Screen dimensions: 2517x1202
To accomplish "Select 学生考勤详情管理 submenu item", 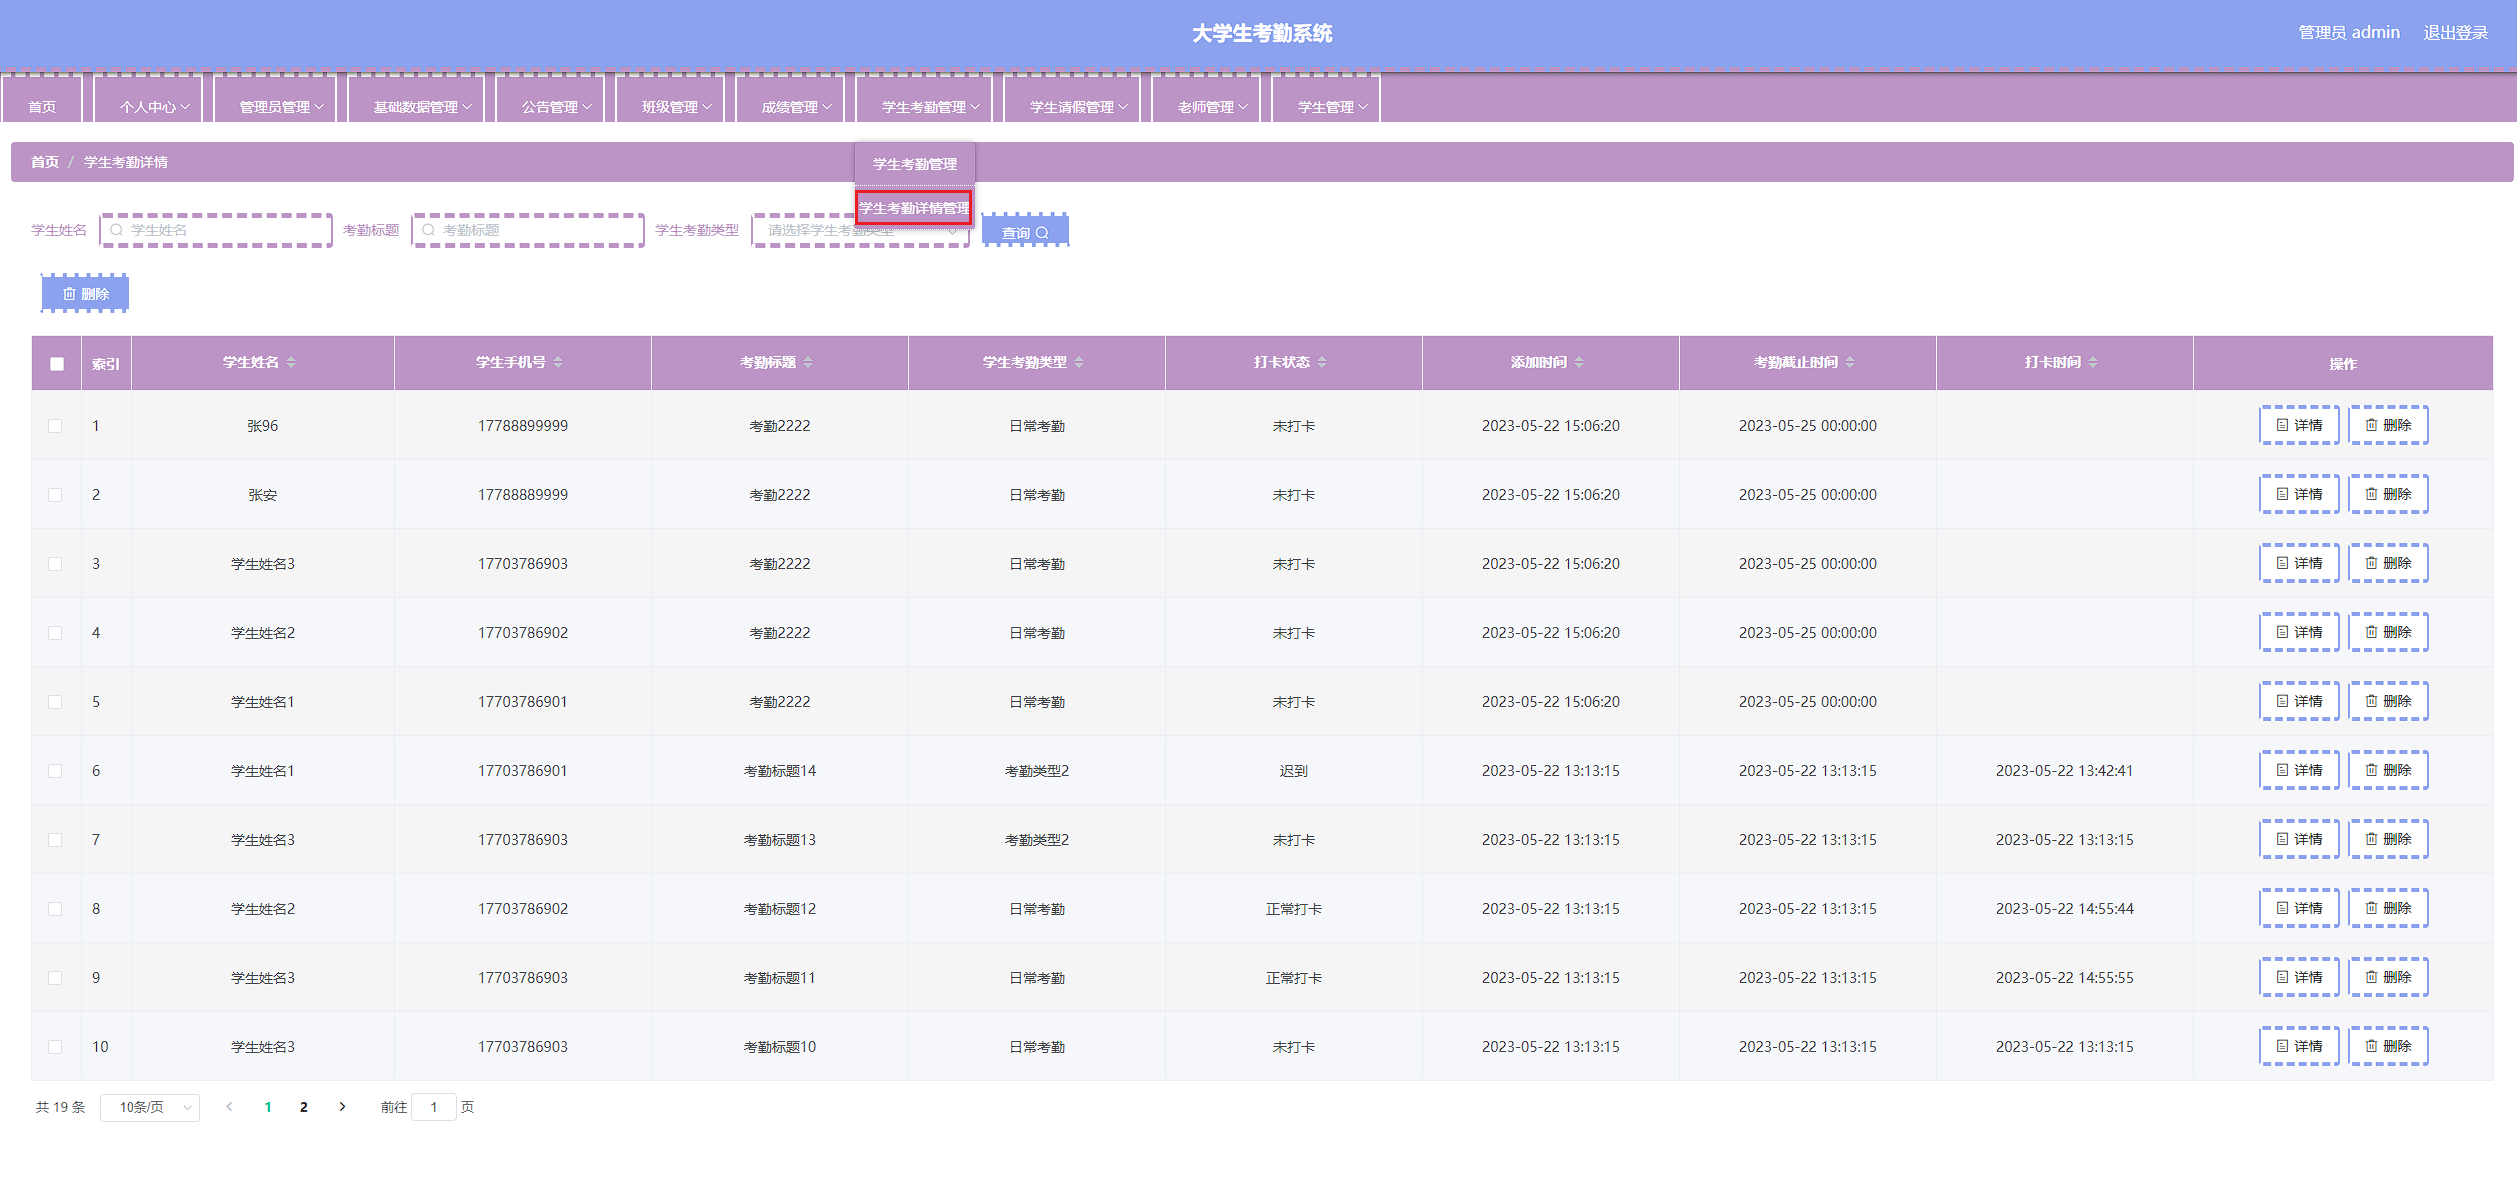I will [914, 208].
